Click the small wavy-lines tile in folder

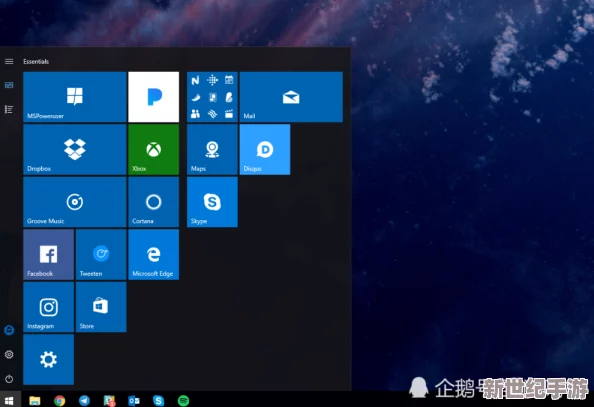click(212, 114)
